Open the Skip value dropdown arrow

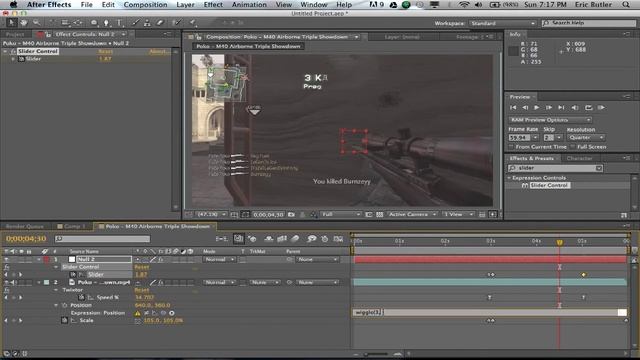[x=559, y=138]
